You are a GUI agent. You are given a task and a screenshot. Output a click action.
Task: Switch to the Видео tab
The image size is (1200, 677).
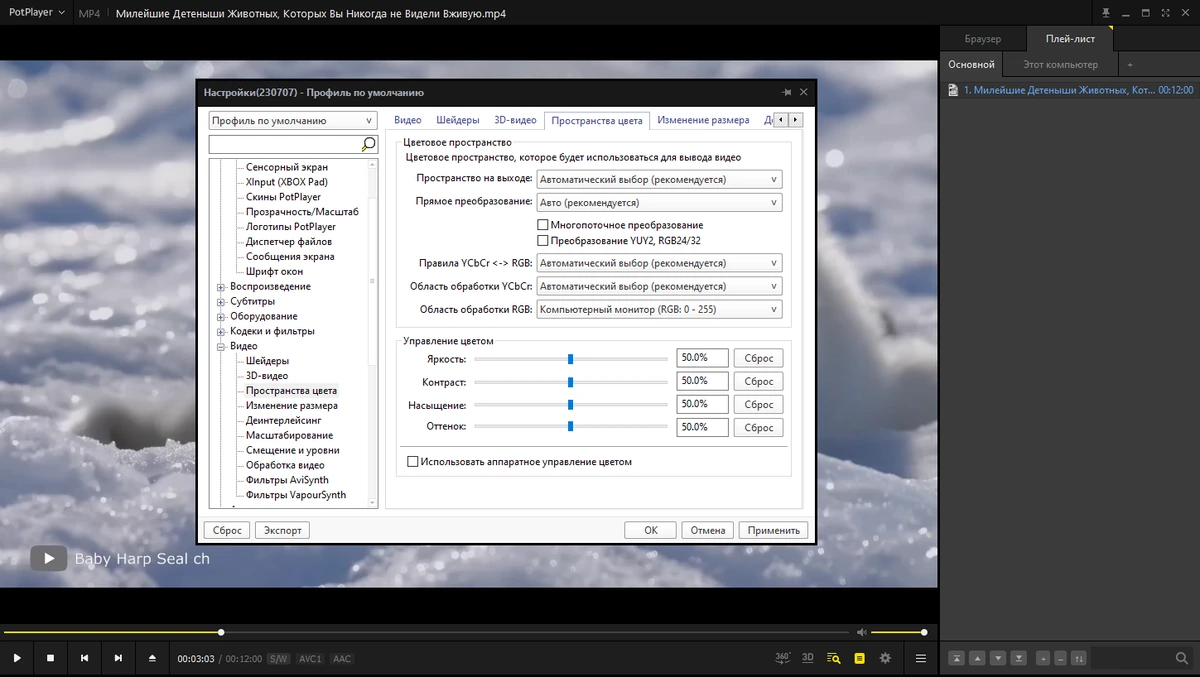tap(407, 120)
